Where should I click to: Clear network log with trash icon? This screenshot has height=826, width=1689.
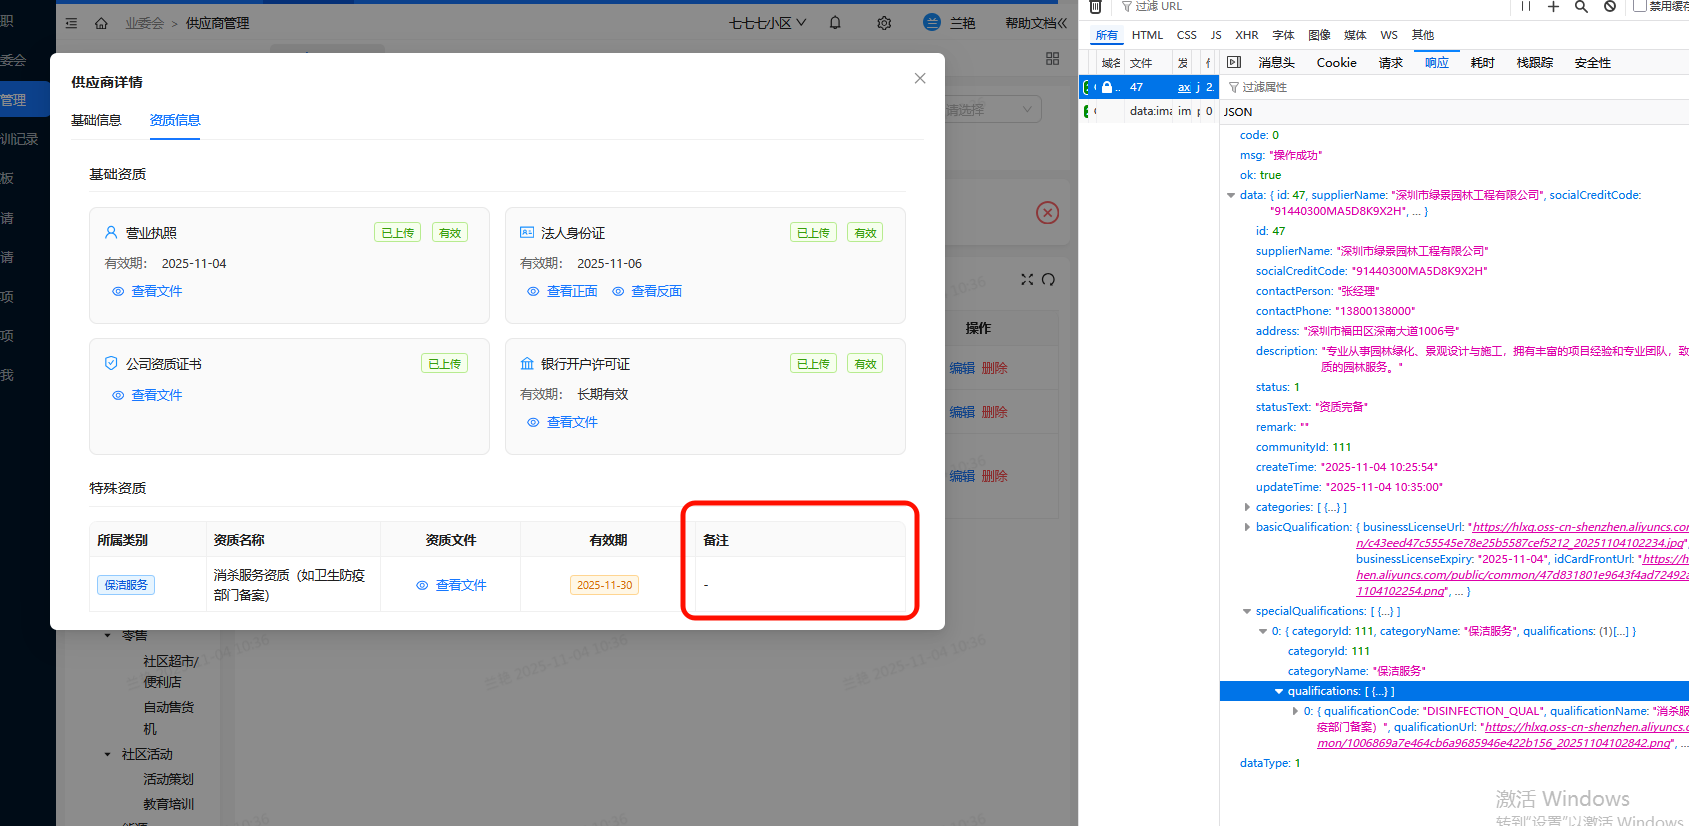[1095, 7]
